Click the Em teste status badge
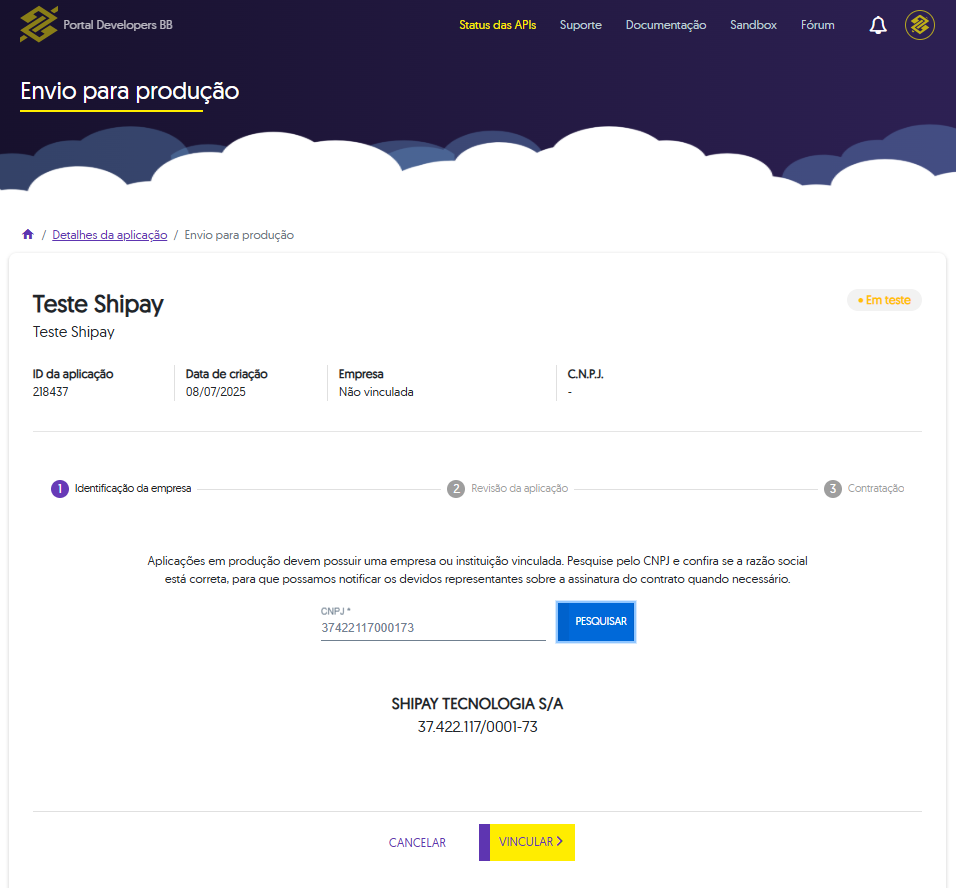This screenshot has height=888, width=956. pyautogui.click(x=884, y=300)
